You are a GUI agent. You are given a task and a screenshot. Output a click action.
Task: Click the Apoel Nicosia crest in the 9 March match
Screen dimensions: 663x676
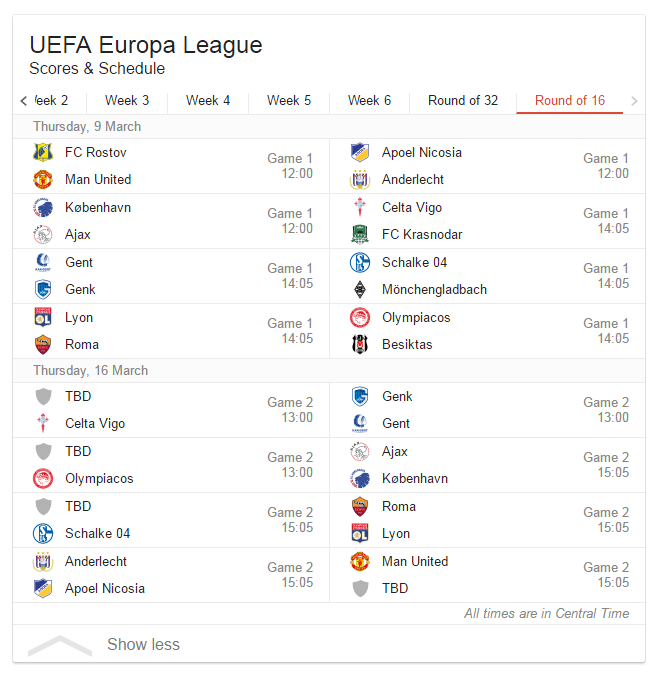[360, 152]
